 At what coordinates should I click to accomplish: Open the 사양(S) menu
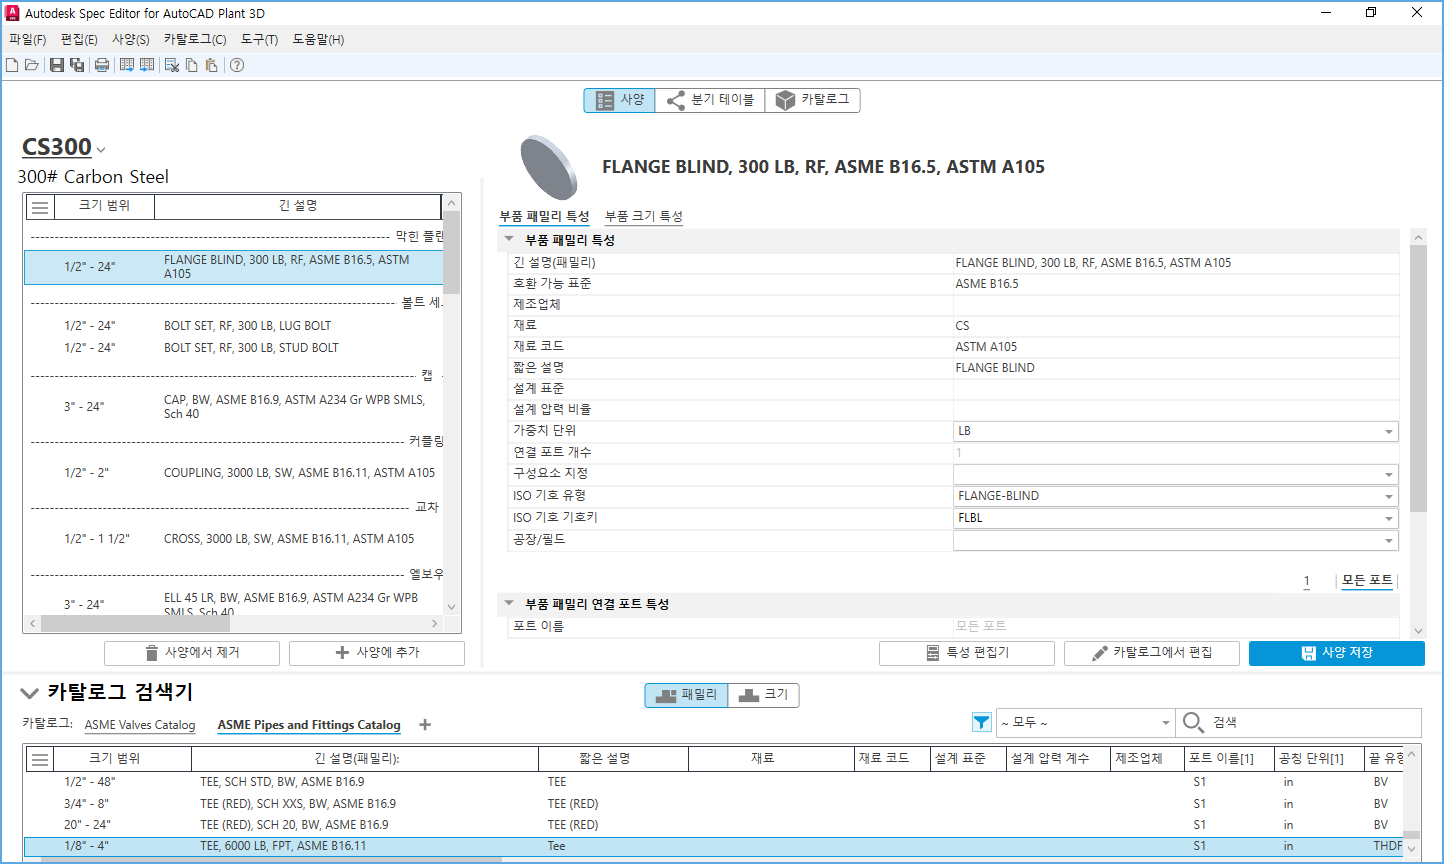[131, 40]
